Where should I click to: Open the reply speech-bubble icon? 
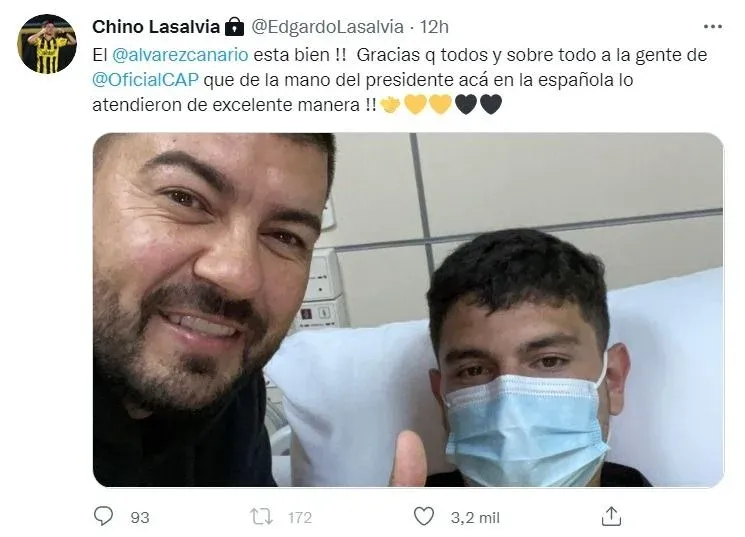pos(103,516)
